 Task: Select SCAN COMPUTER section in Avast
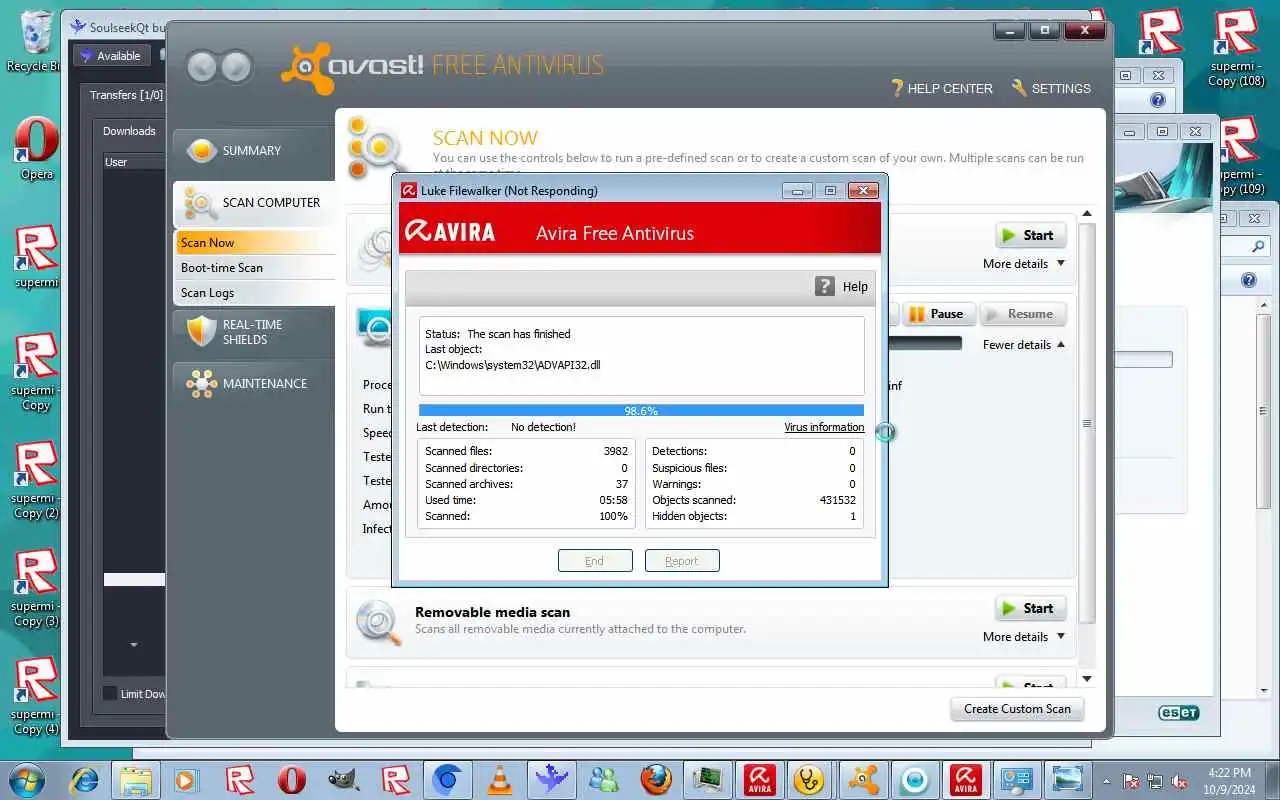tap(253, 203)
